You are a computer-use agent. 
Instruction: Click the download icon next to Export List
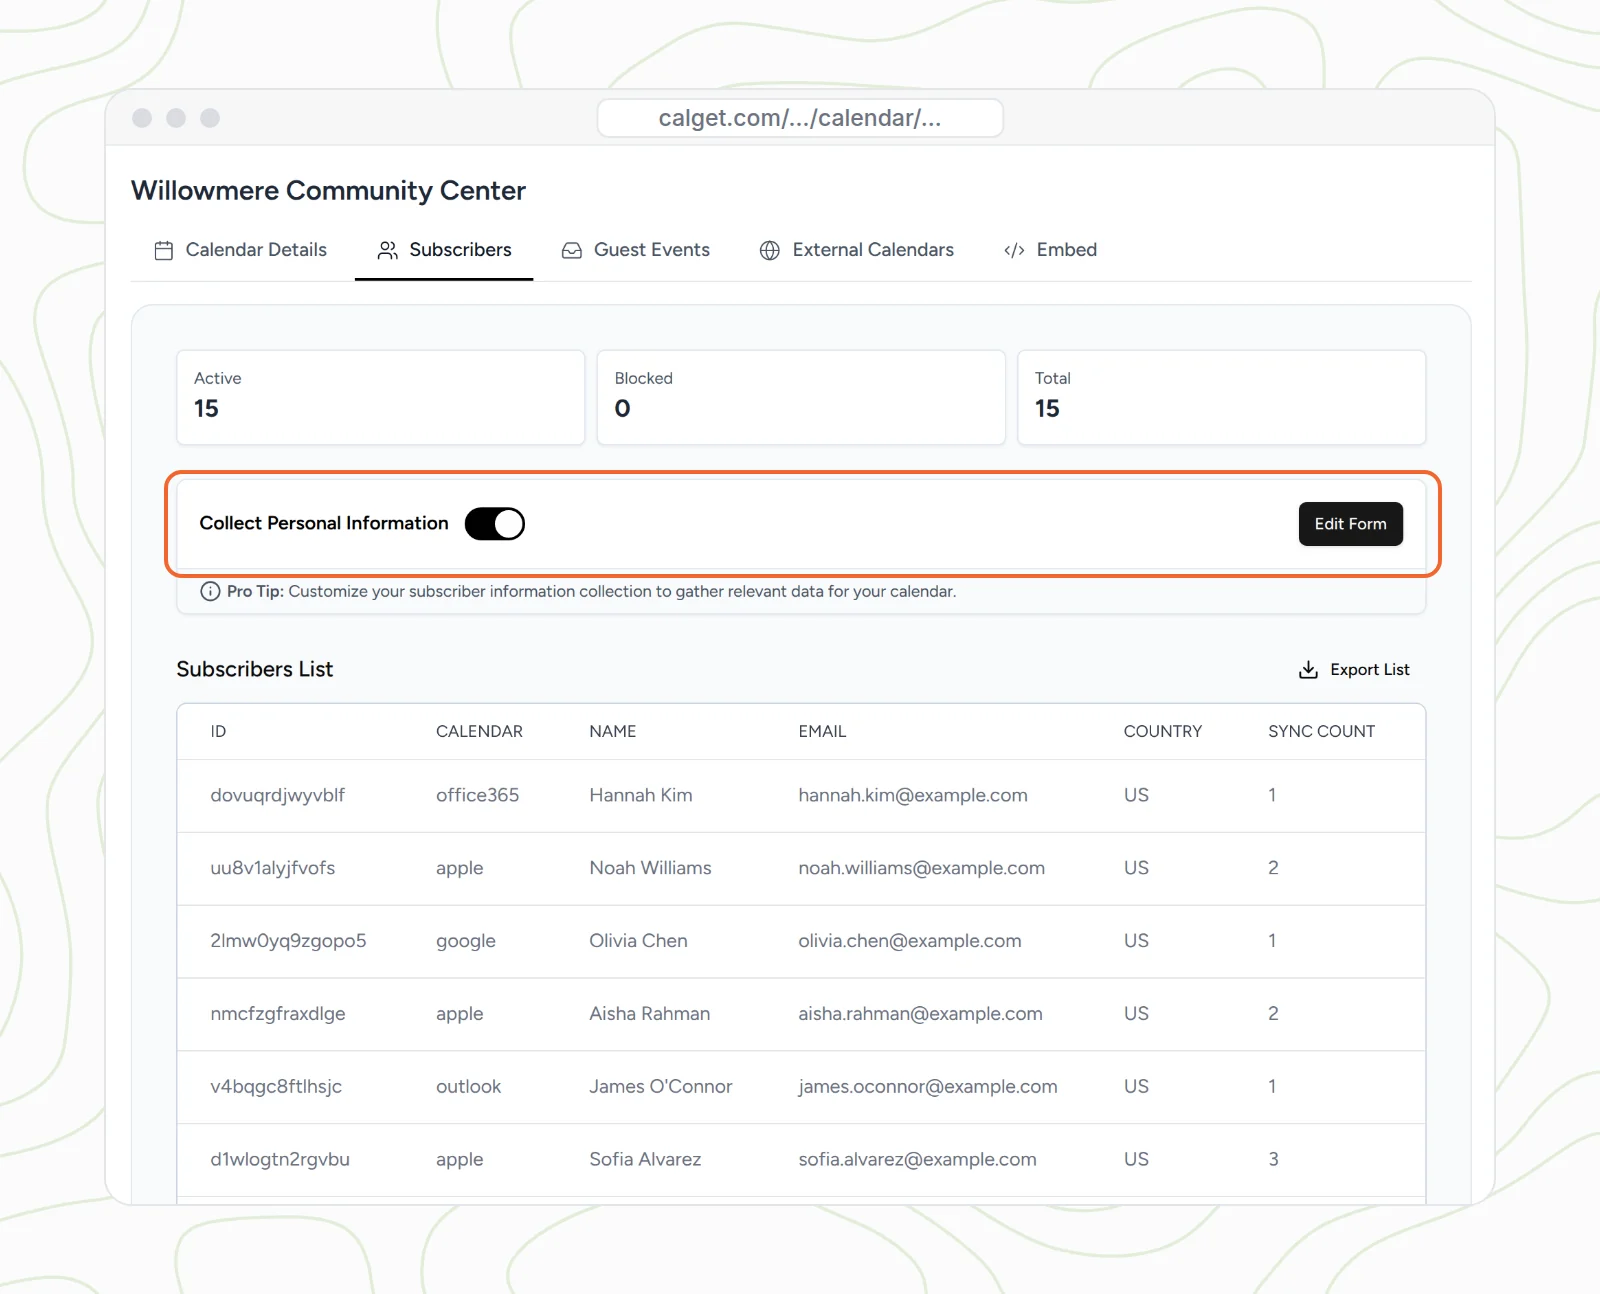click(1308, 670)
